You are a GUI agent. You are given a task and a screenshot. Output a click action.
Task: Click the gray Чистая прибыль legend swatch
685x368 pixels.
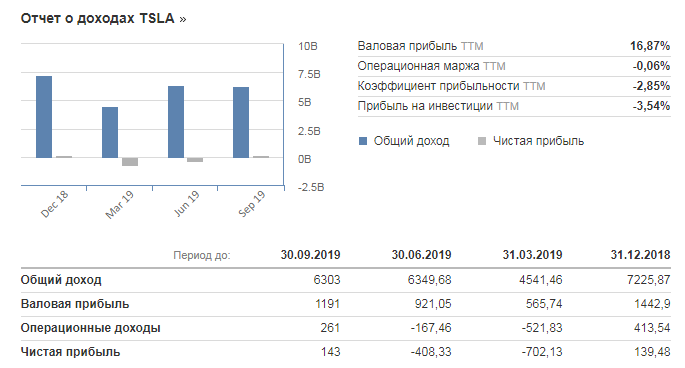point(482,141)
